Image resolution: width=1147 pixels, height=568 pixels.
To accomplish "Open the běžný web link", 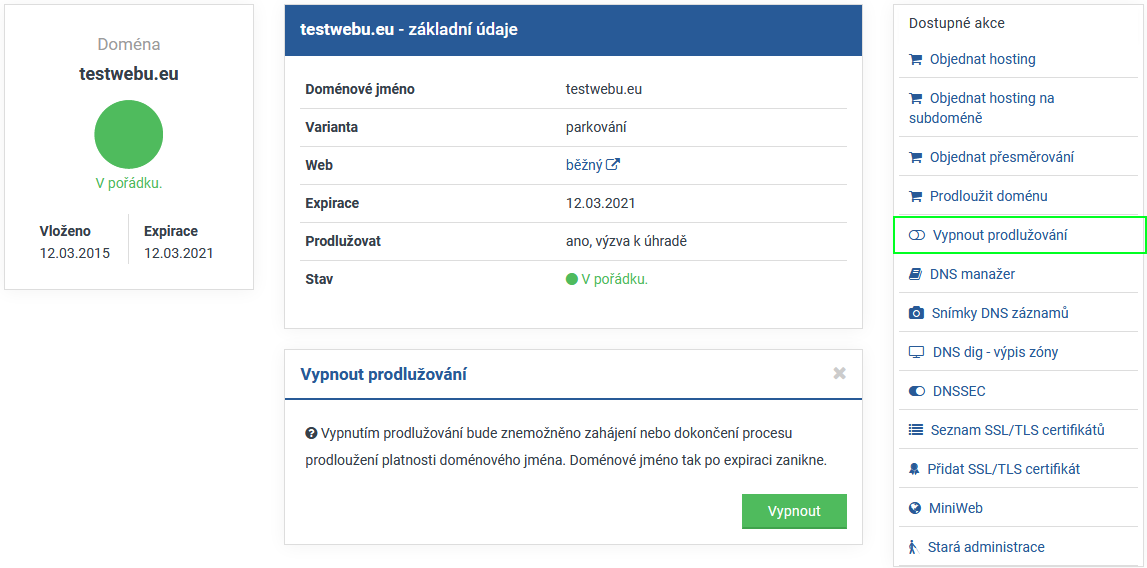I will 584,165.
